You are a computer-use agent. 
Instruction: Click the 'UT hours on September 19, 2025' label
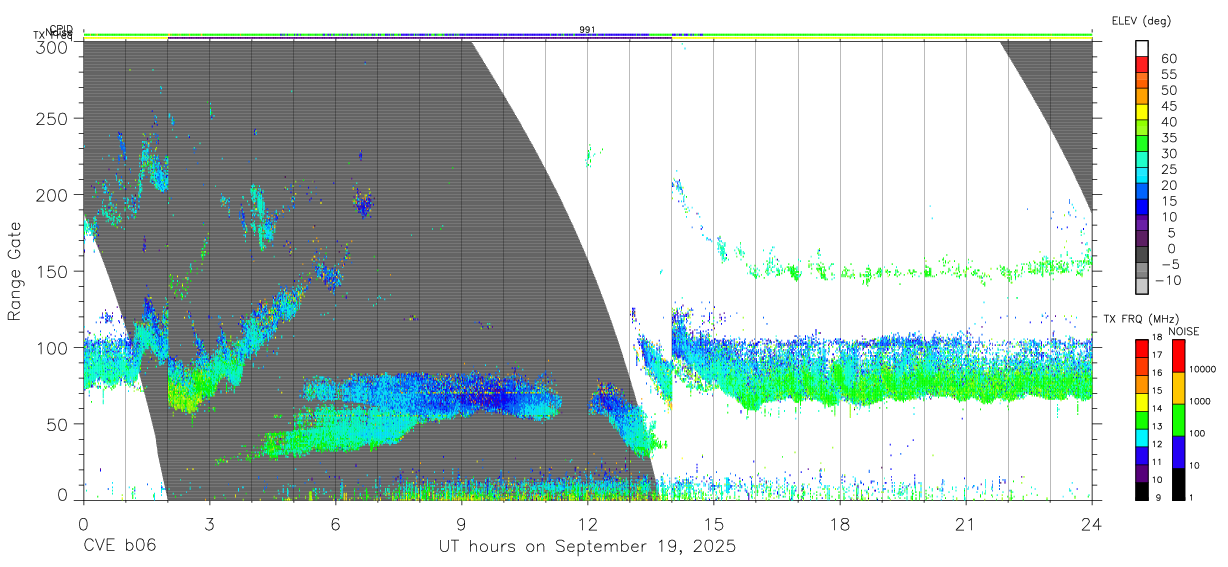tap(588, 547)
